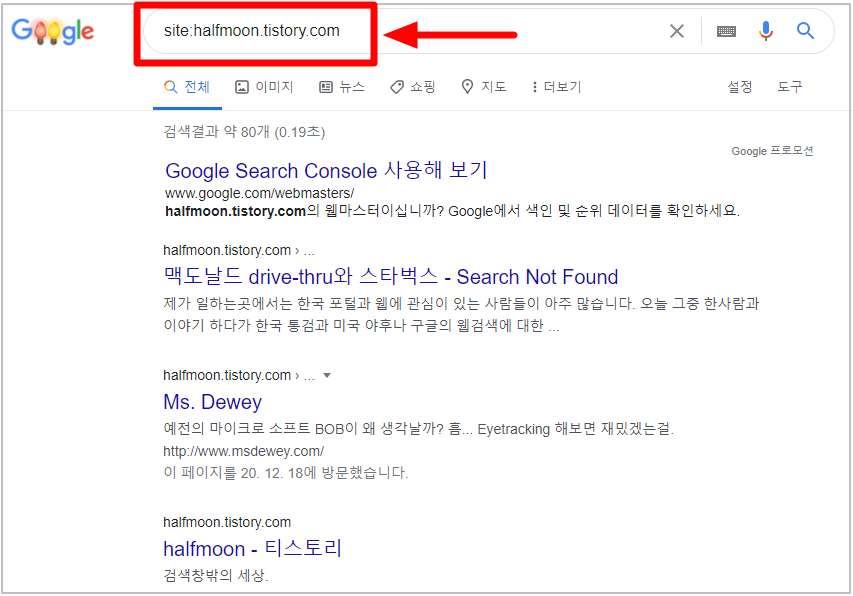
Task: Click the blue magnifier search button
Action: click(805, 31)
